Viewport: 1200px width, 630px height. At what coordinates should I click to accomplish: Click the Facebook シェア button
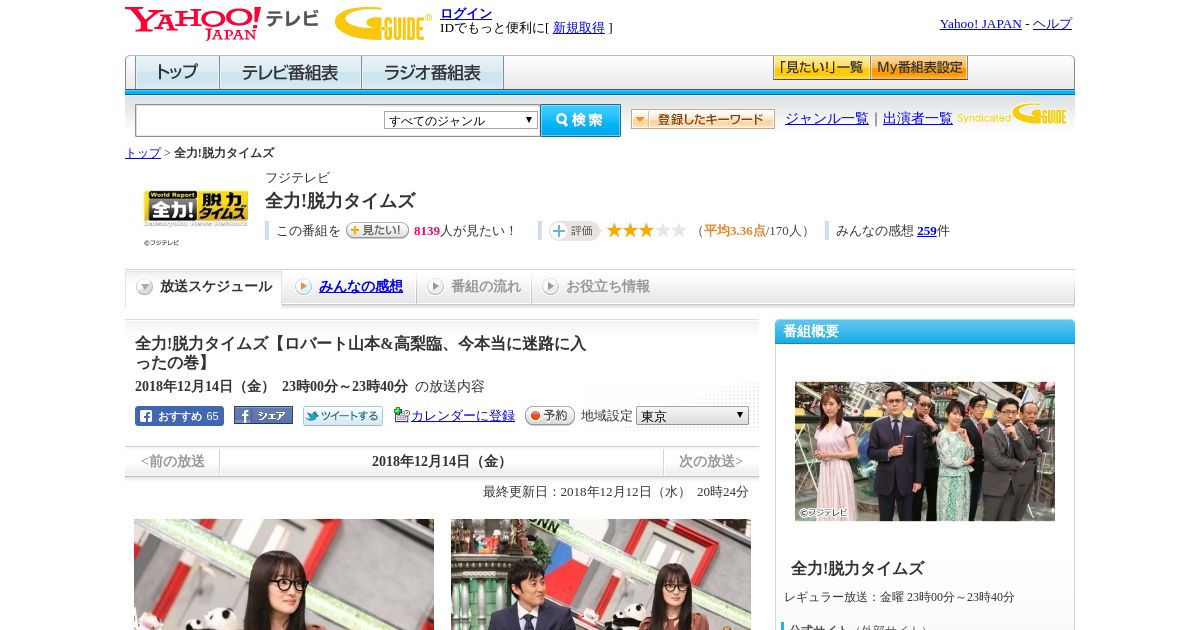pyautogui.click(x=263, y=415)
